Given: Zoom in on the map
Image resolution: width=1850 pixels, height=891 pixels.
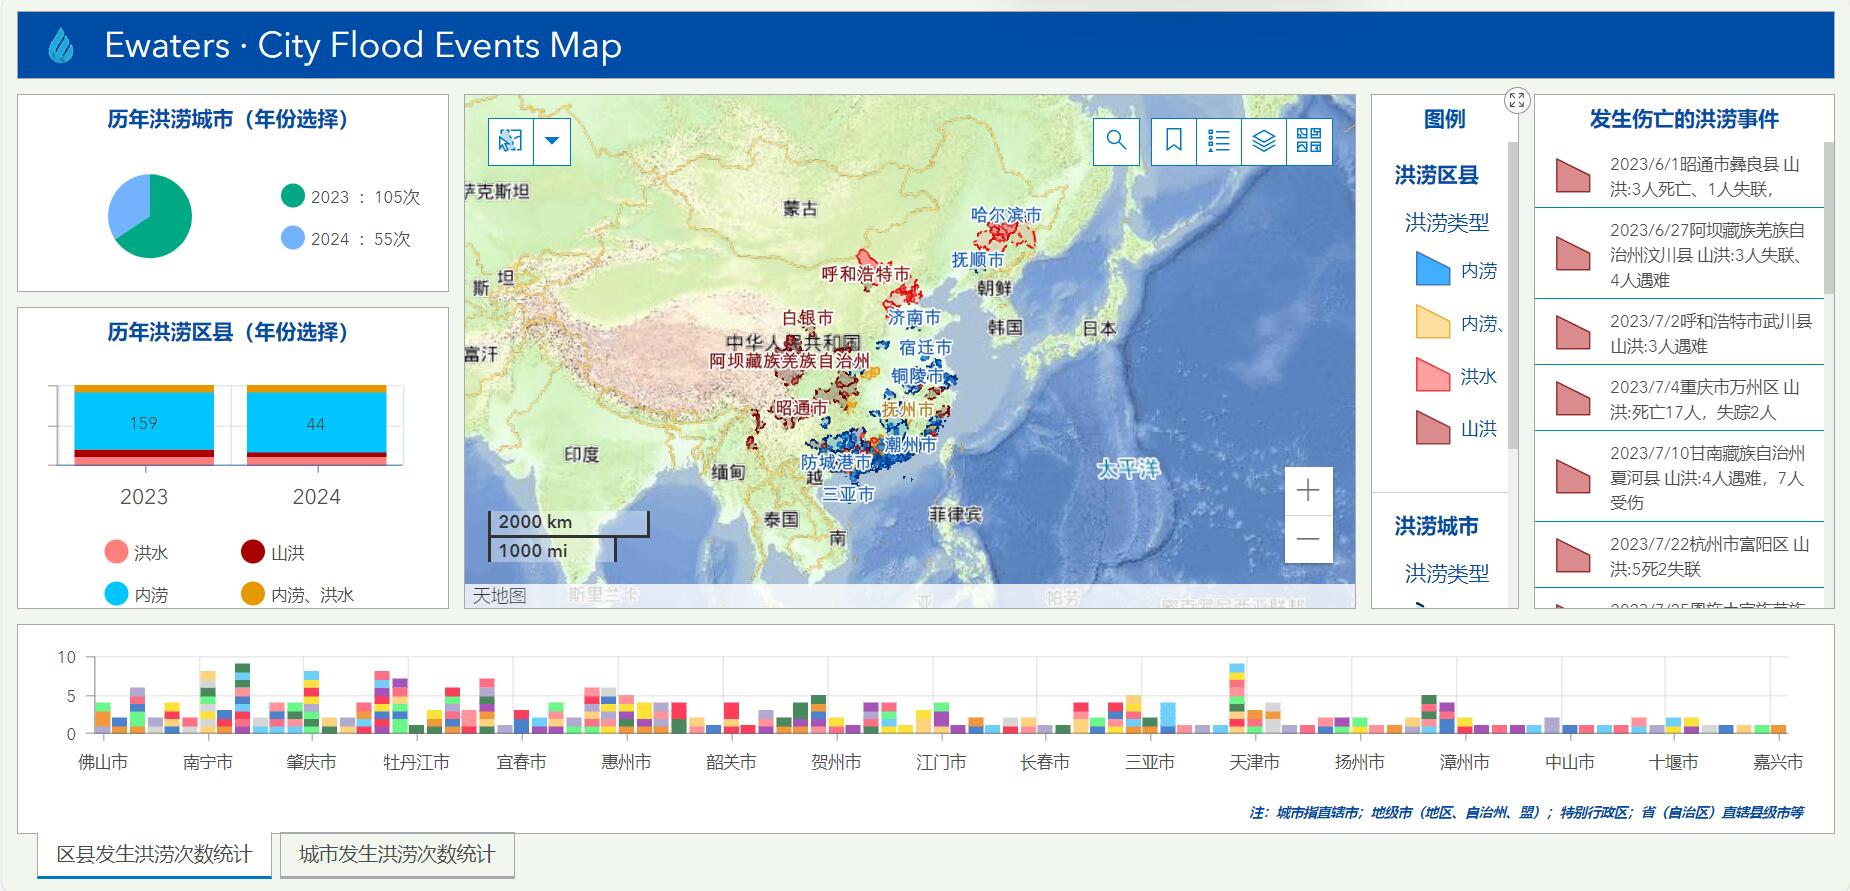Looking at the screenshot, I should (1308, 491).
